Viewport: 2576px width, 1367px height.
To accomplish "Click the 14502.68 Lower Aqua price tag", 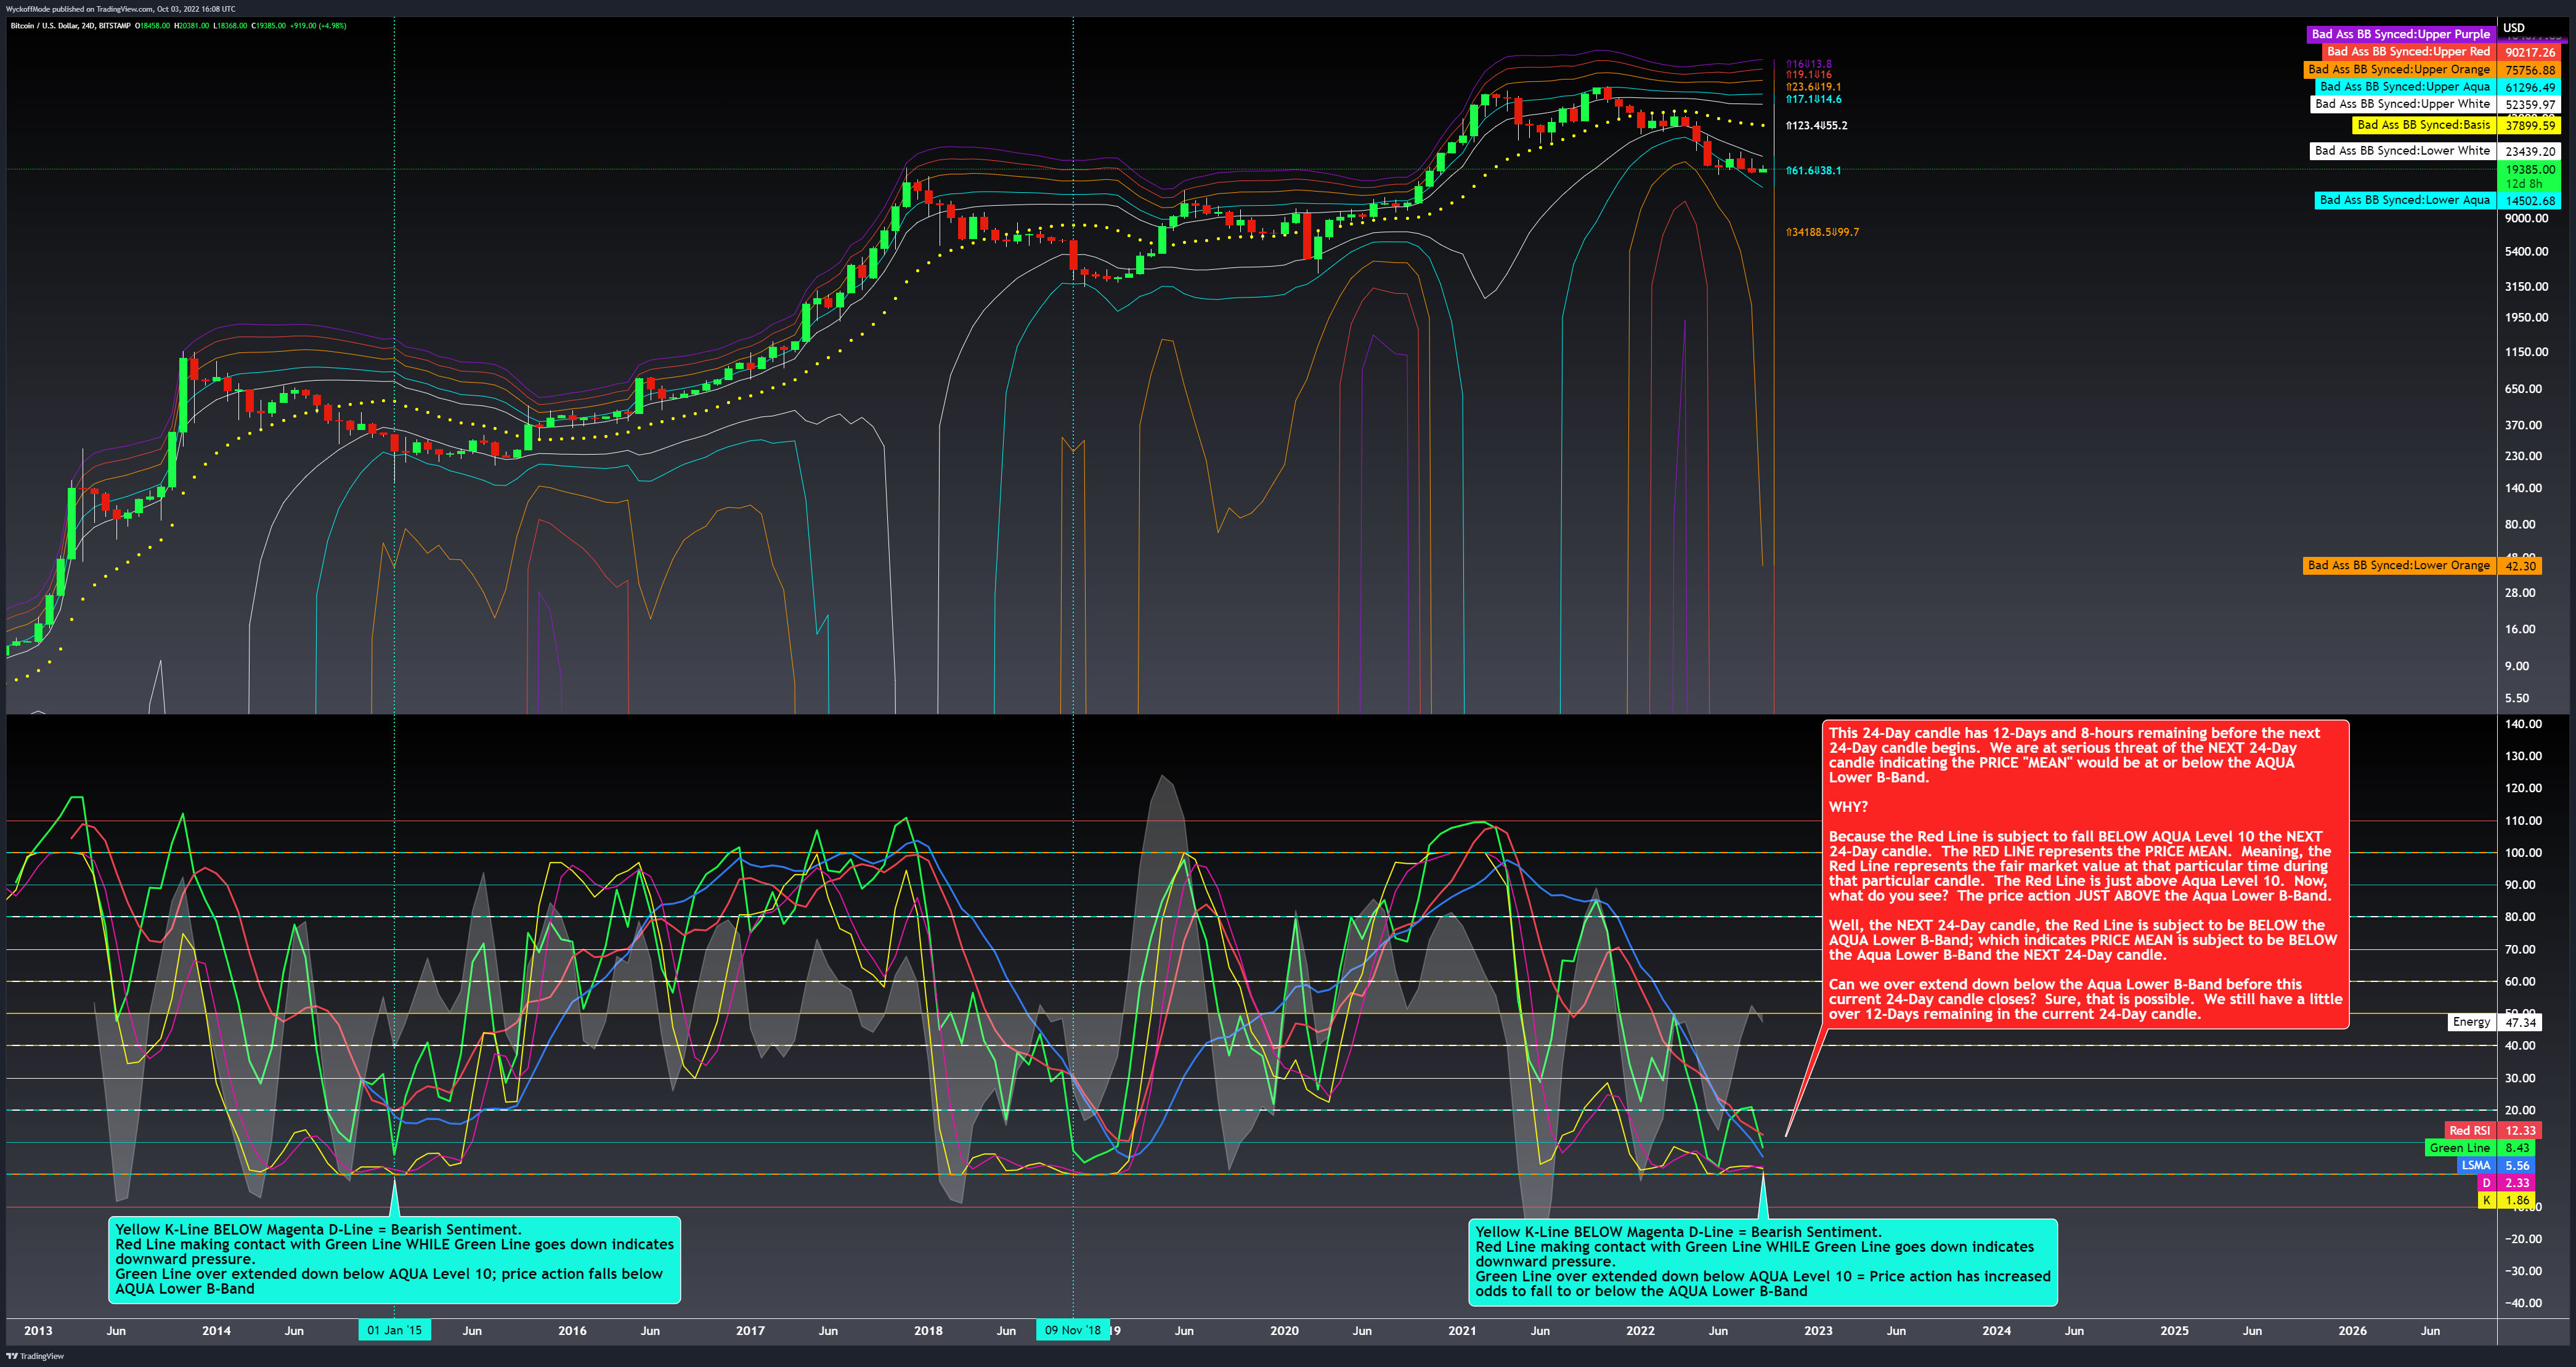I will (2530, 201).
